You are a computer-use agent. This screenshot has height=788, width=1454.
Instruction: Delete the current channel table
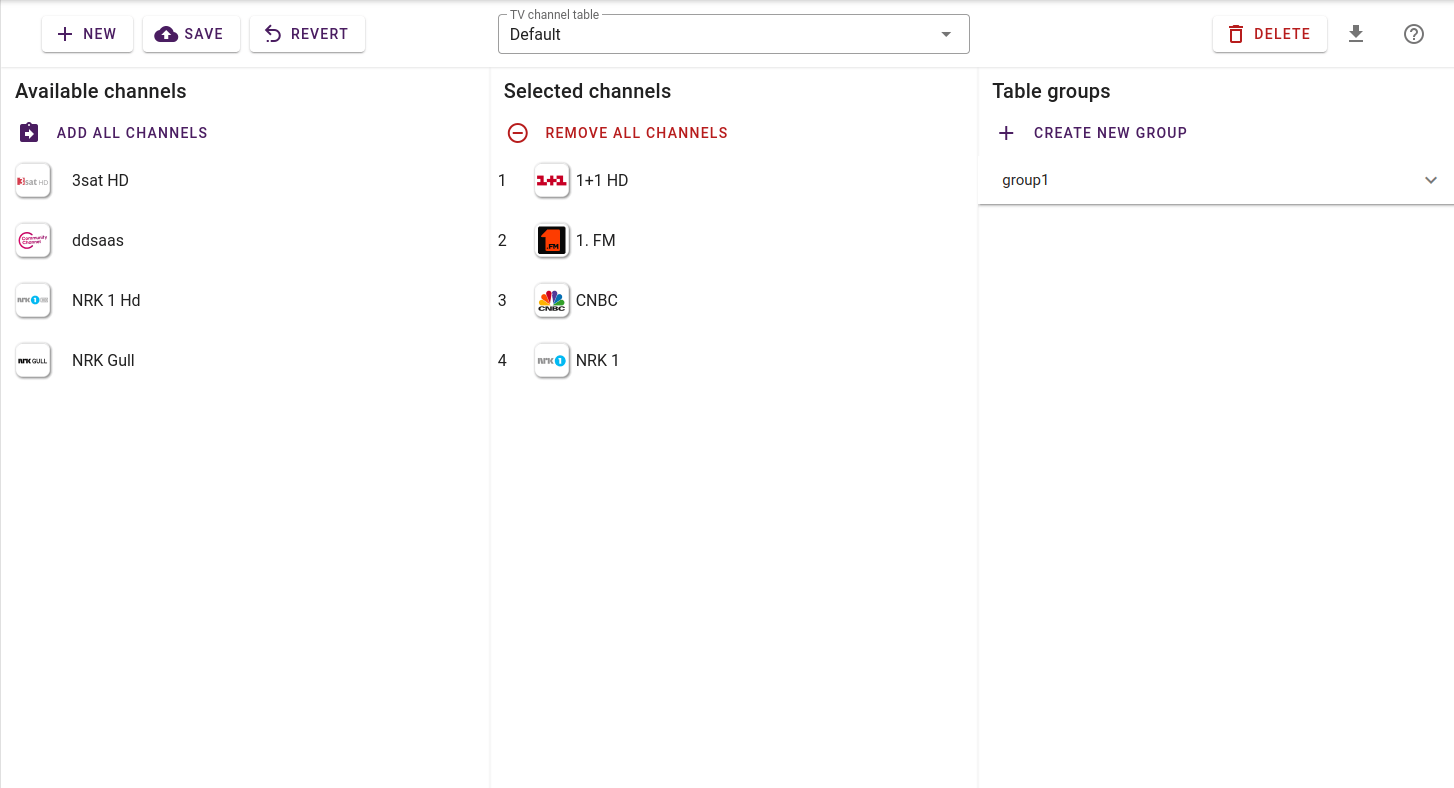tap(1269, 34)
